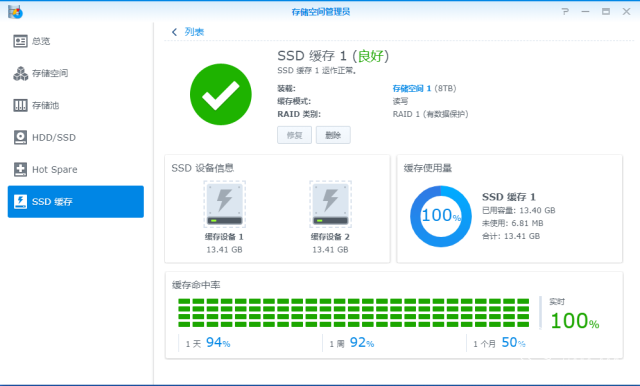Image resolution: width=640 pixels, height=386 pixels.
Task: Maximize the Storage Manager window
Action: pos(606,11)
